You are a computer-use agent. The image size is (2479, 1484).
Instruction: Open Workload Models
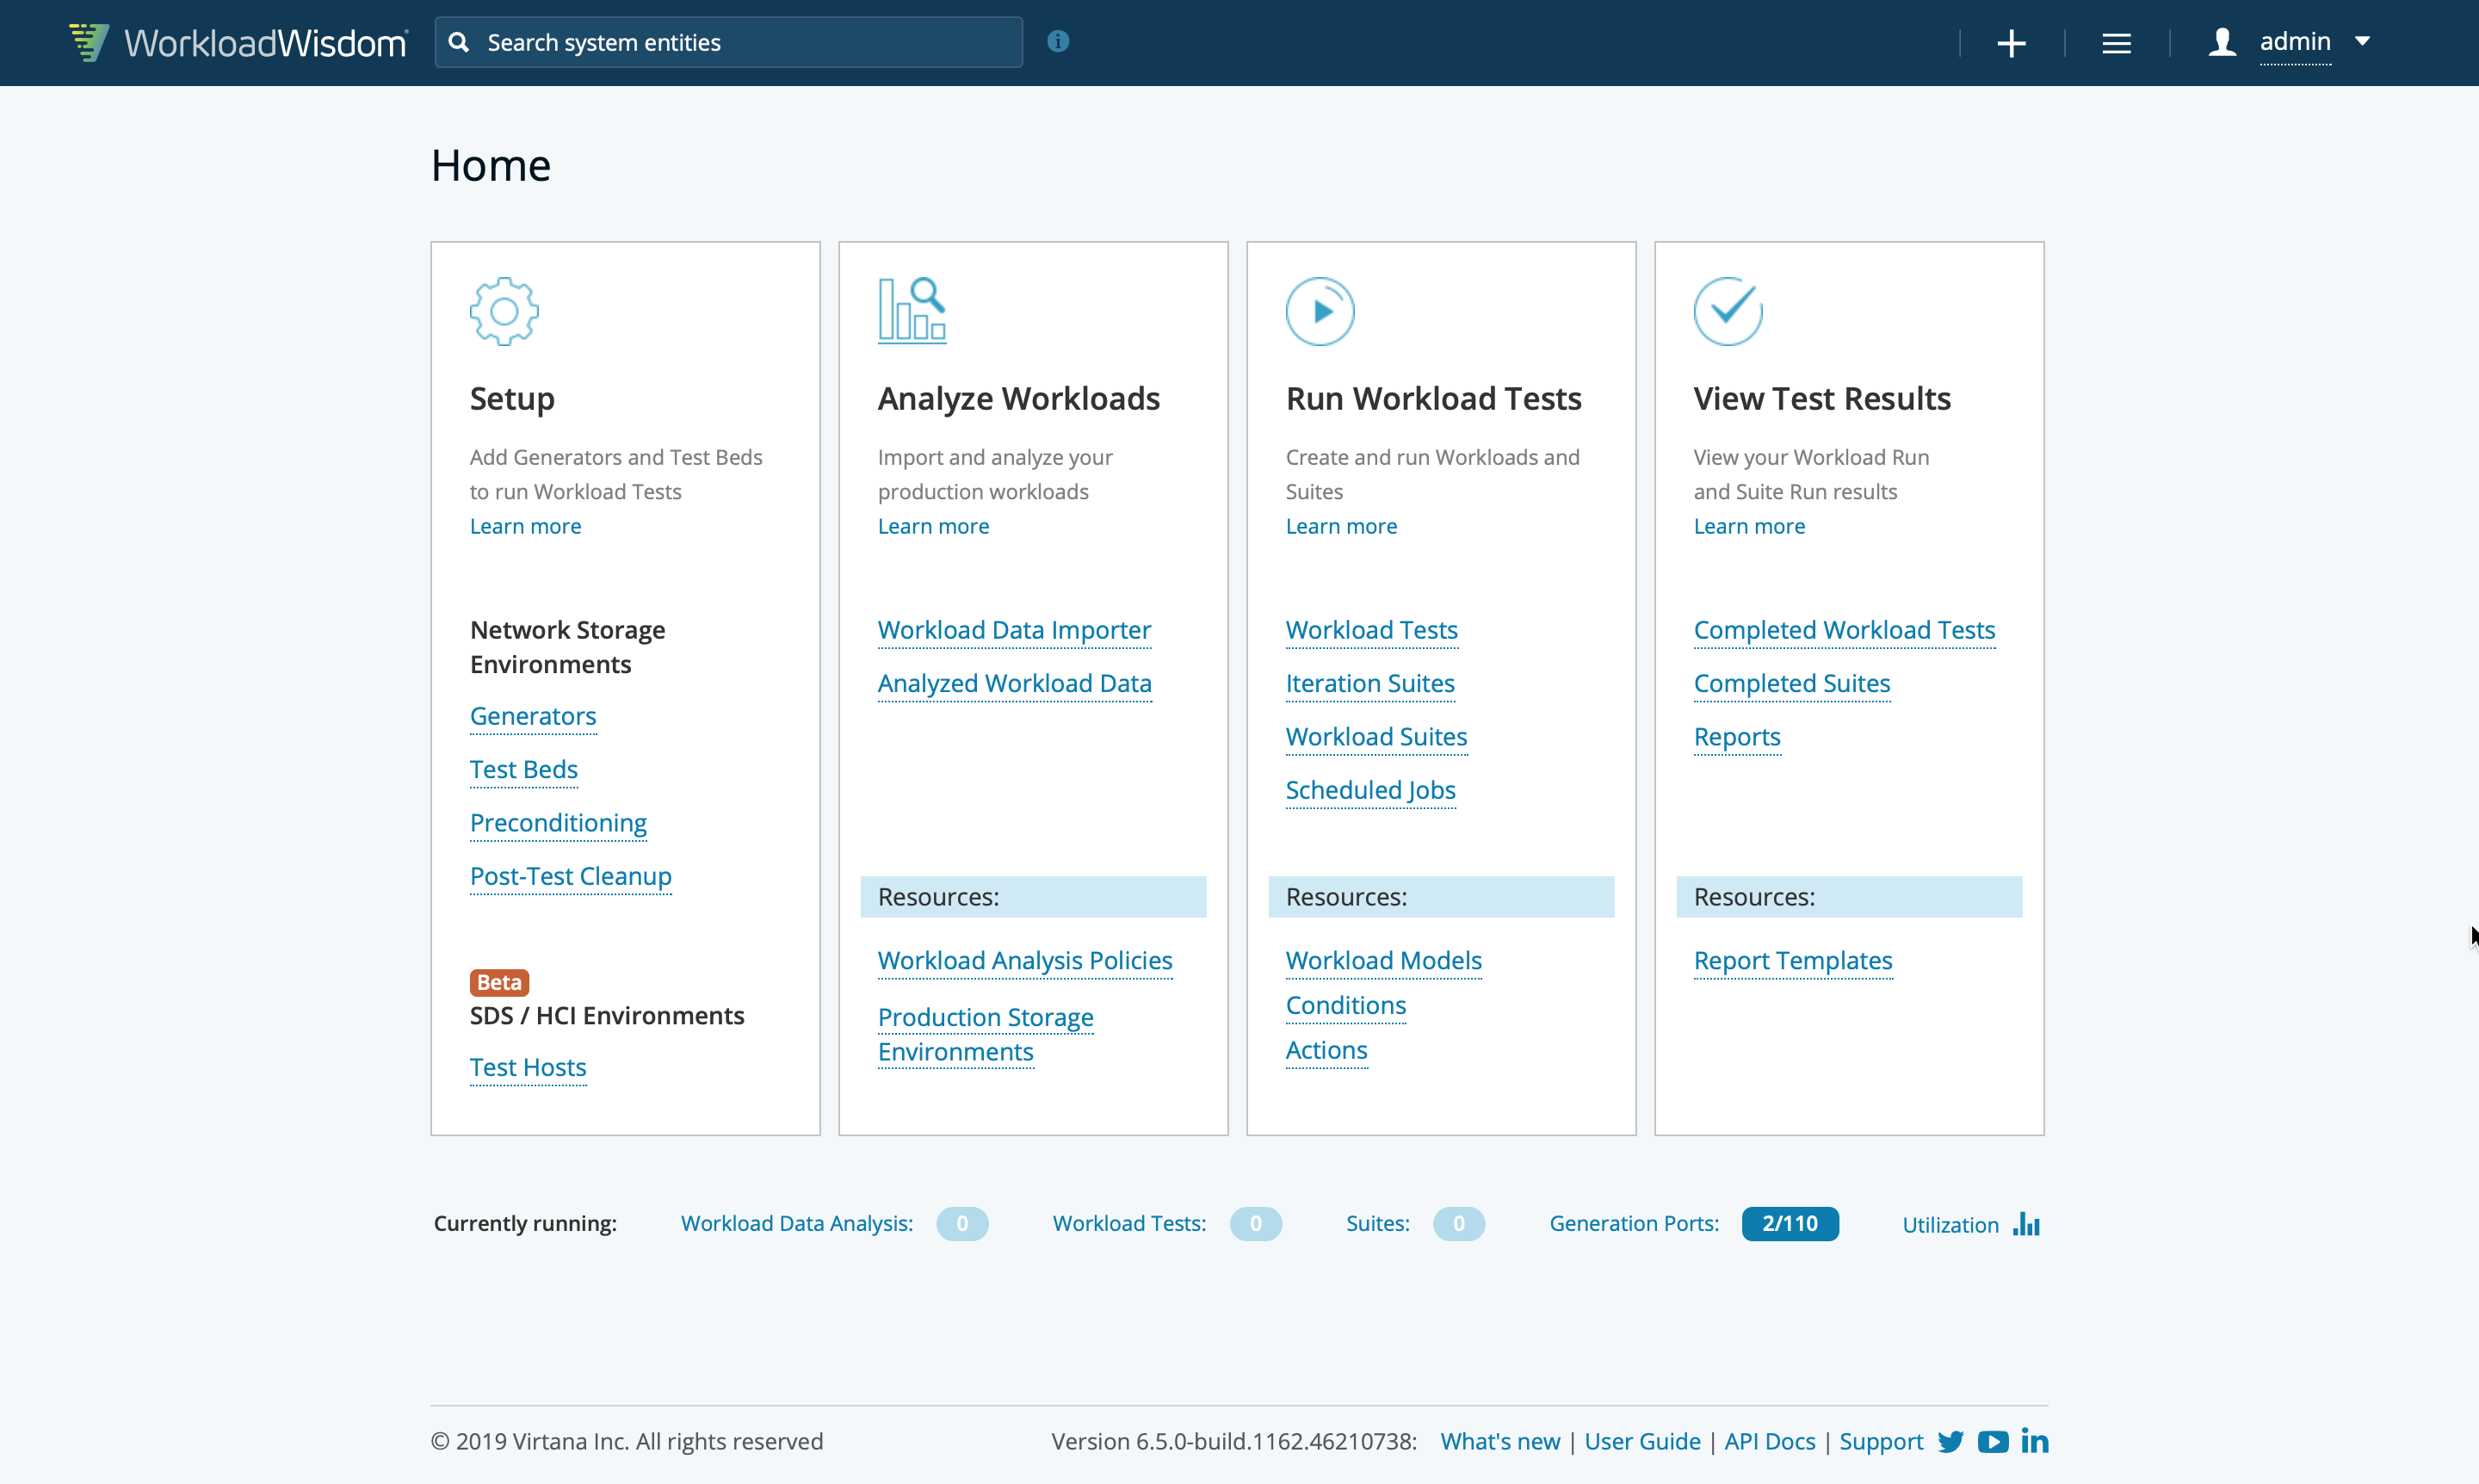click(1384, 960)
